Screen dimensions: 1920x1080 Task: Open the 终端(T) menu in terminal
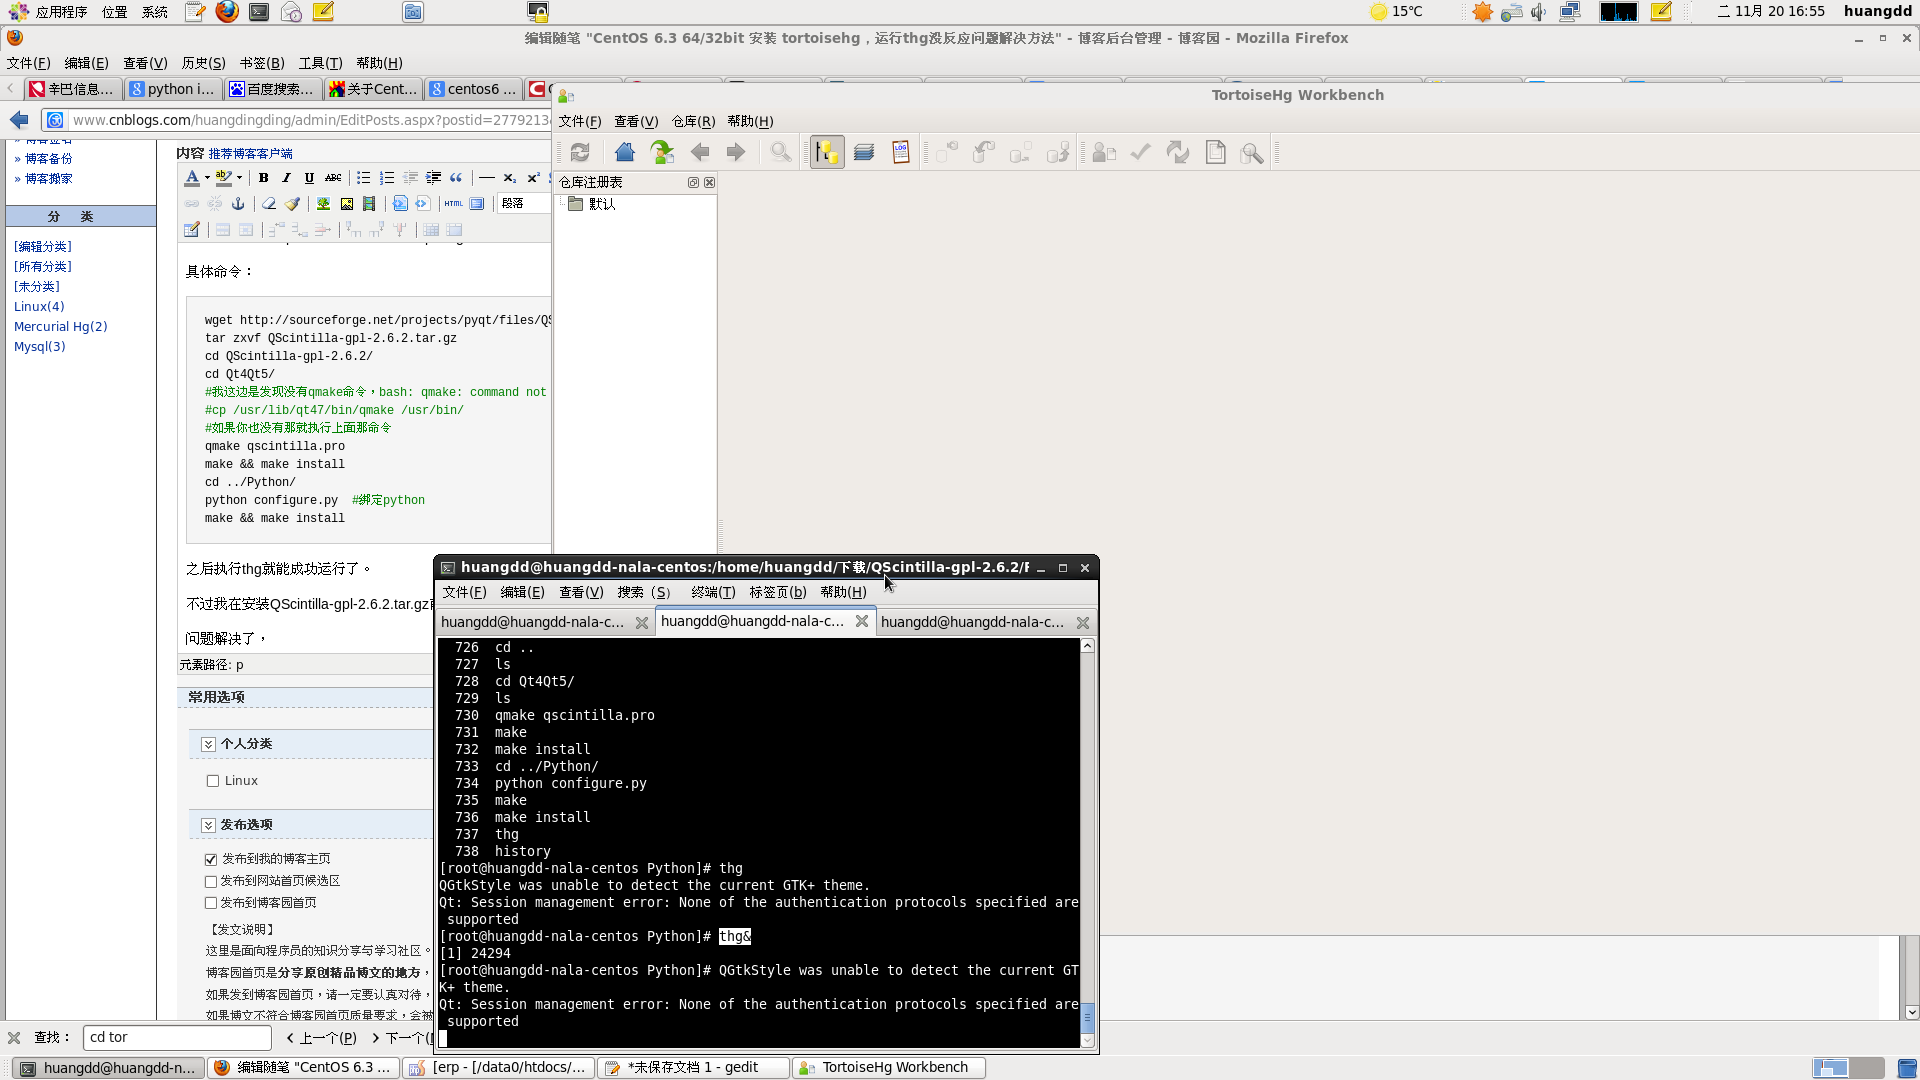coord(713,592)
